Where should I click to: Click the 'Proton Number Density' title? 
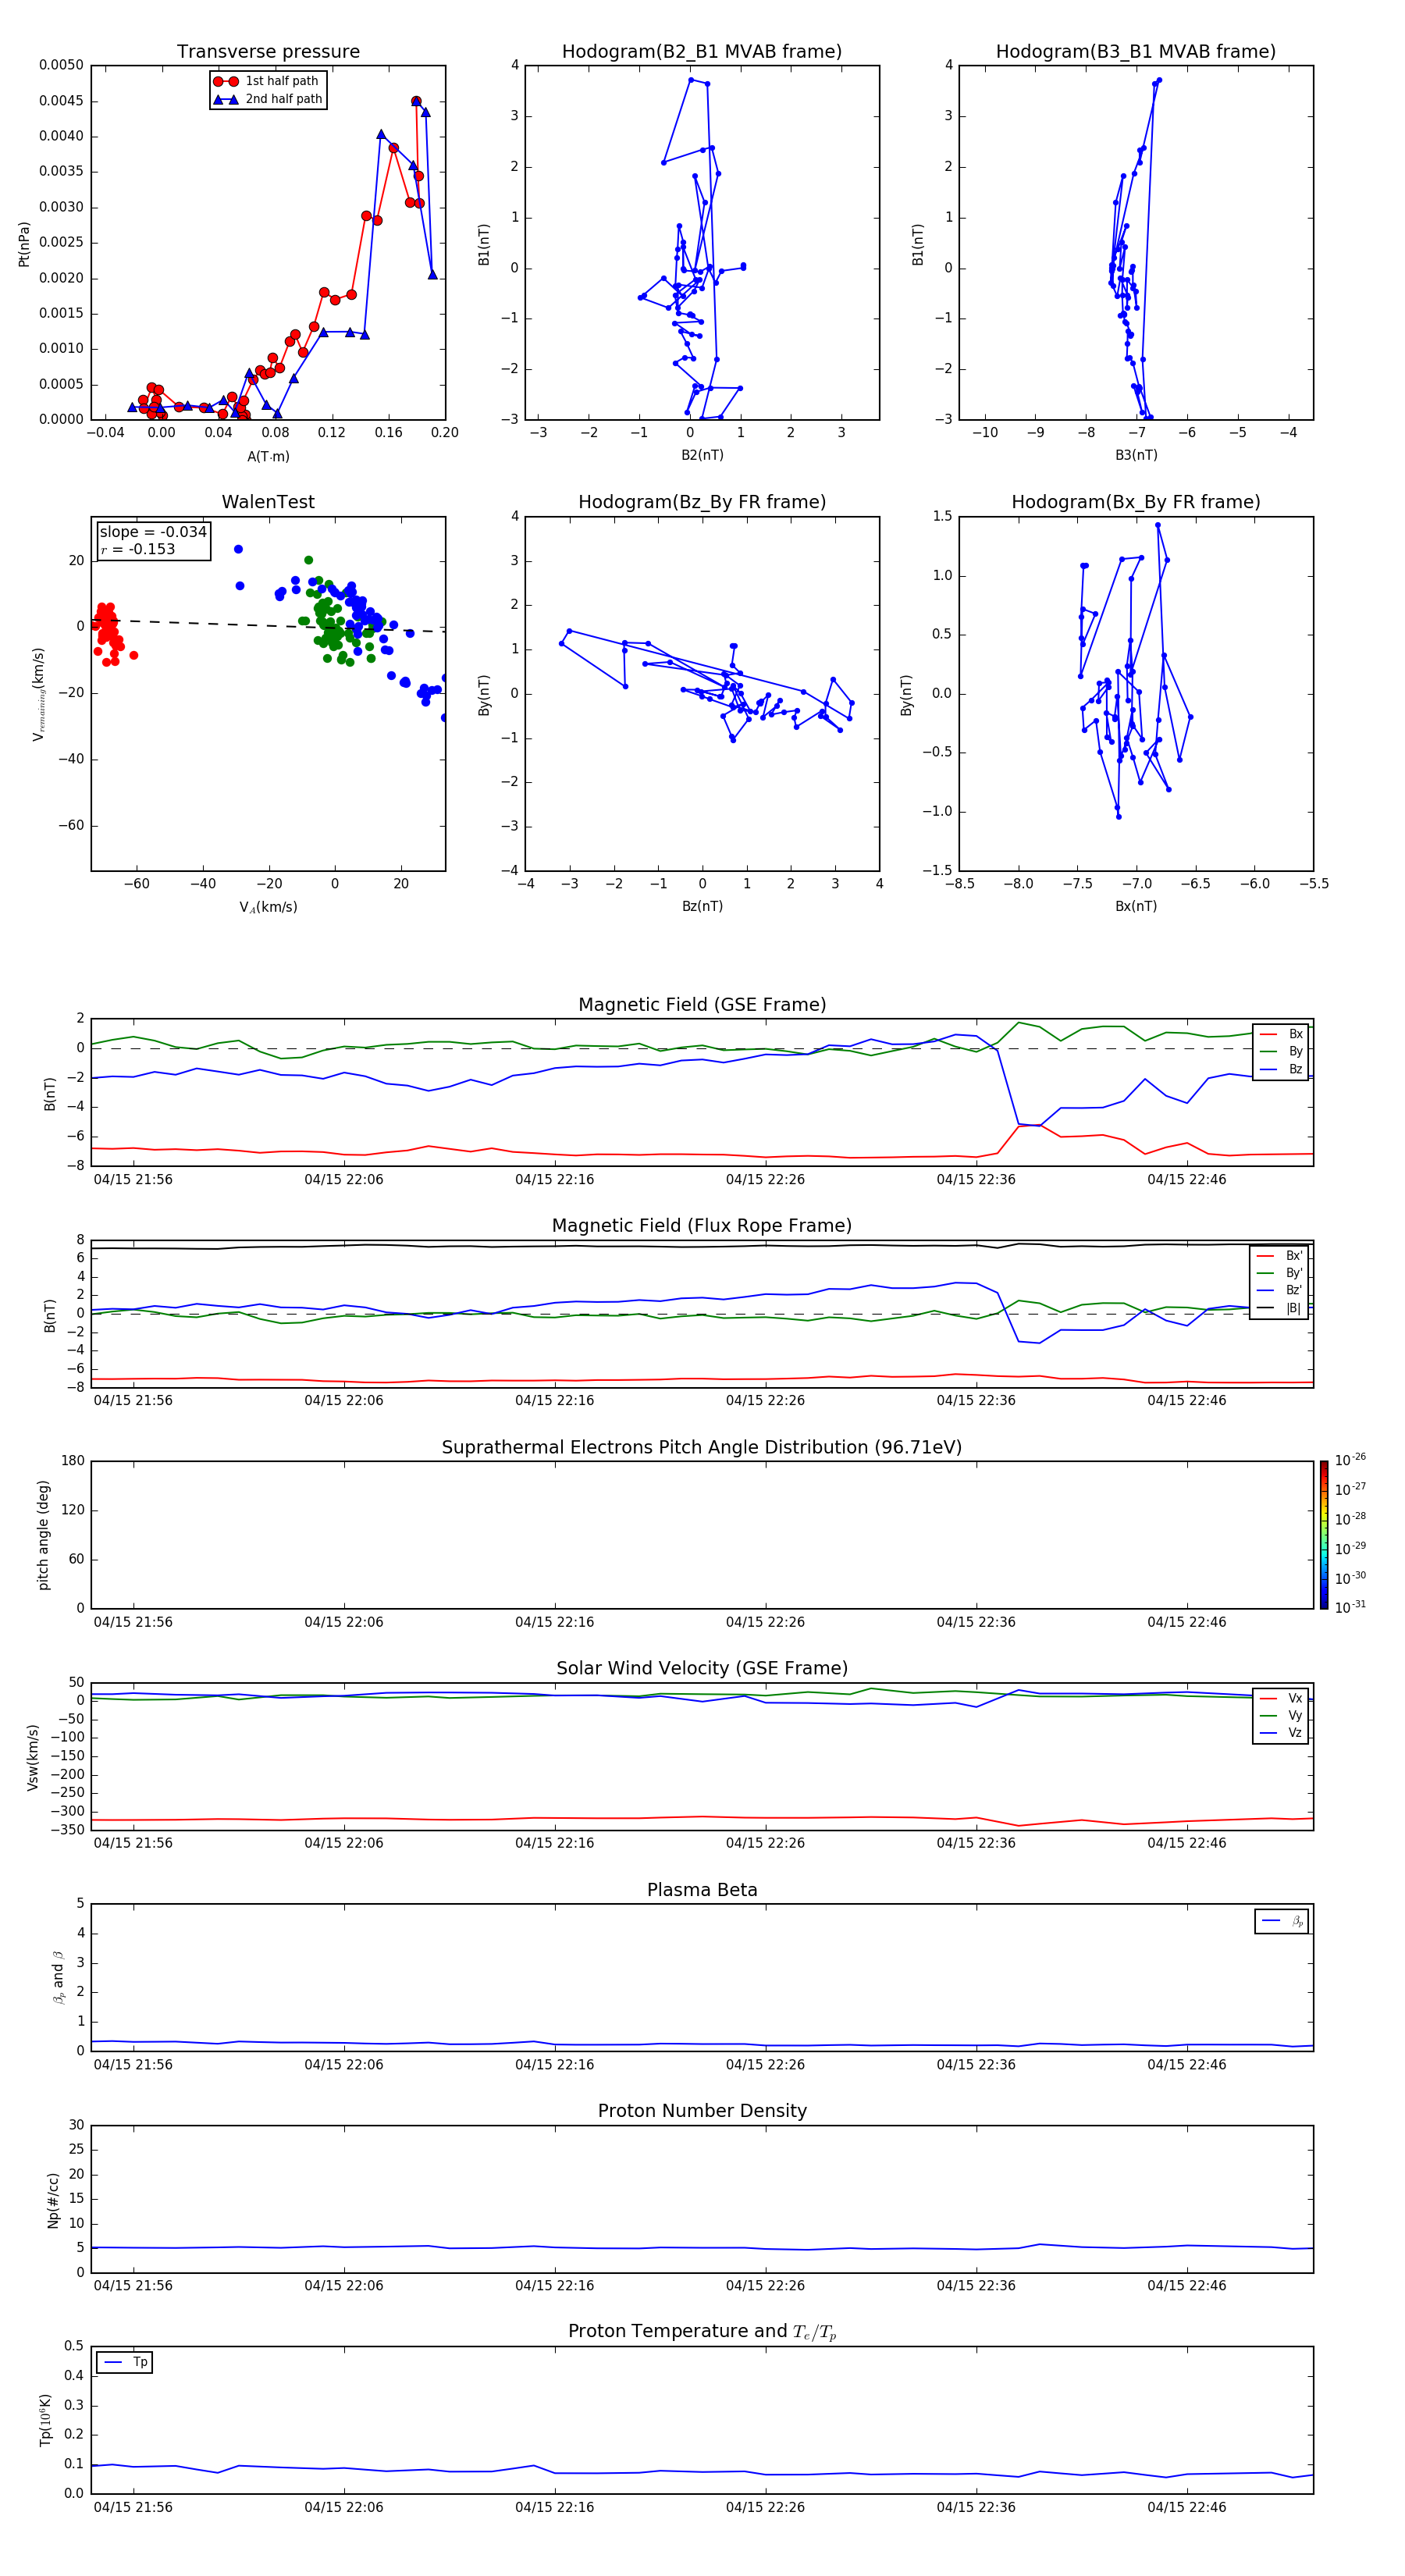(702, 2111)
